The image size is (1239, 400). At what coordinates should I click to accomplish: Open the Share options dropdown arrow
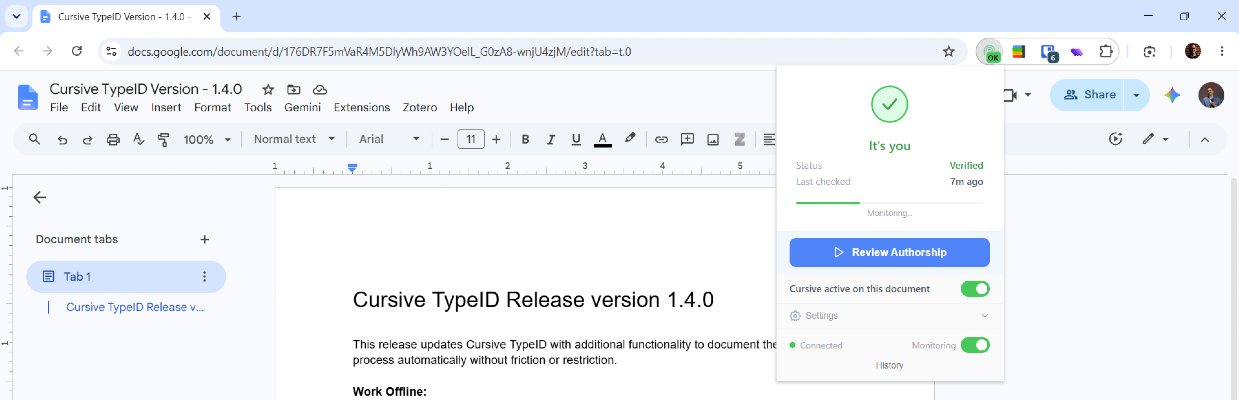pyautogui.click(x=1137, y=95)
